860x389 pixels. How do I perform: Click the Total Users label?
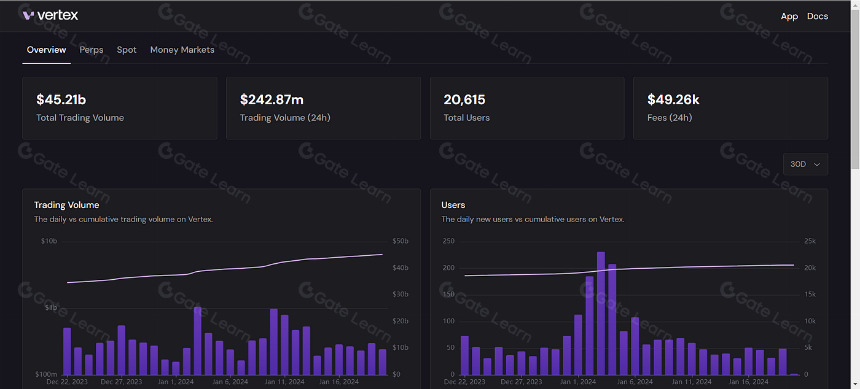466,117
